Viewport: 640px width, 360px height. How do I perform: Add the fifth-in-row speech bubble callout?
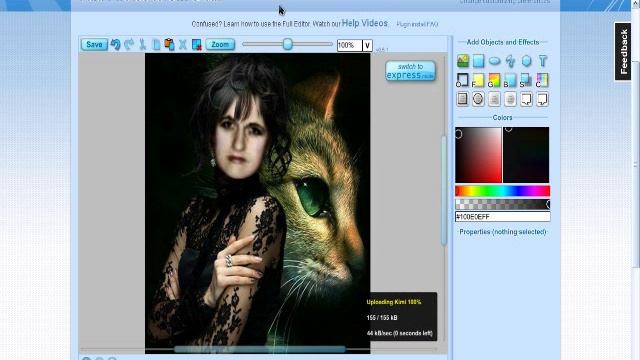click(x=527, y=99)
